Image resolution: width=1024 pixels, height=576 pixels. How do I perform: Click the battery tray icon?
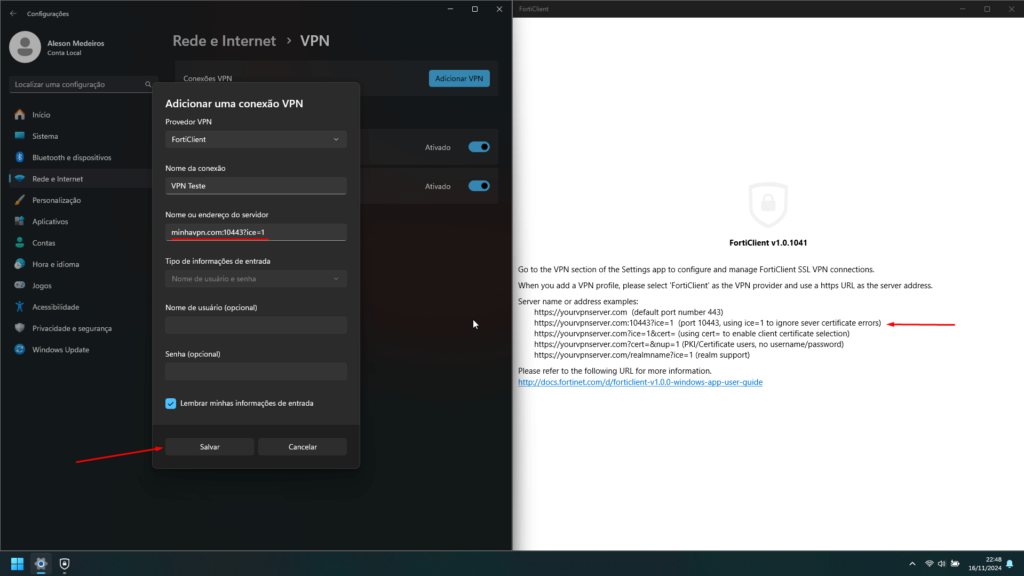click(x=955, y=564)
